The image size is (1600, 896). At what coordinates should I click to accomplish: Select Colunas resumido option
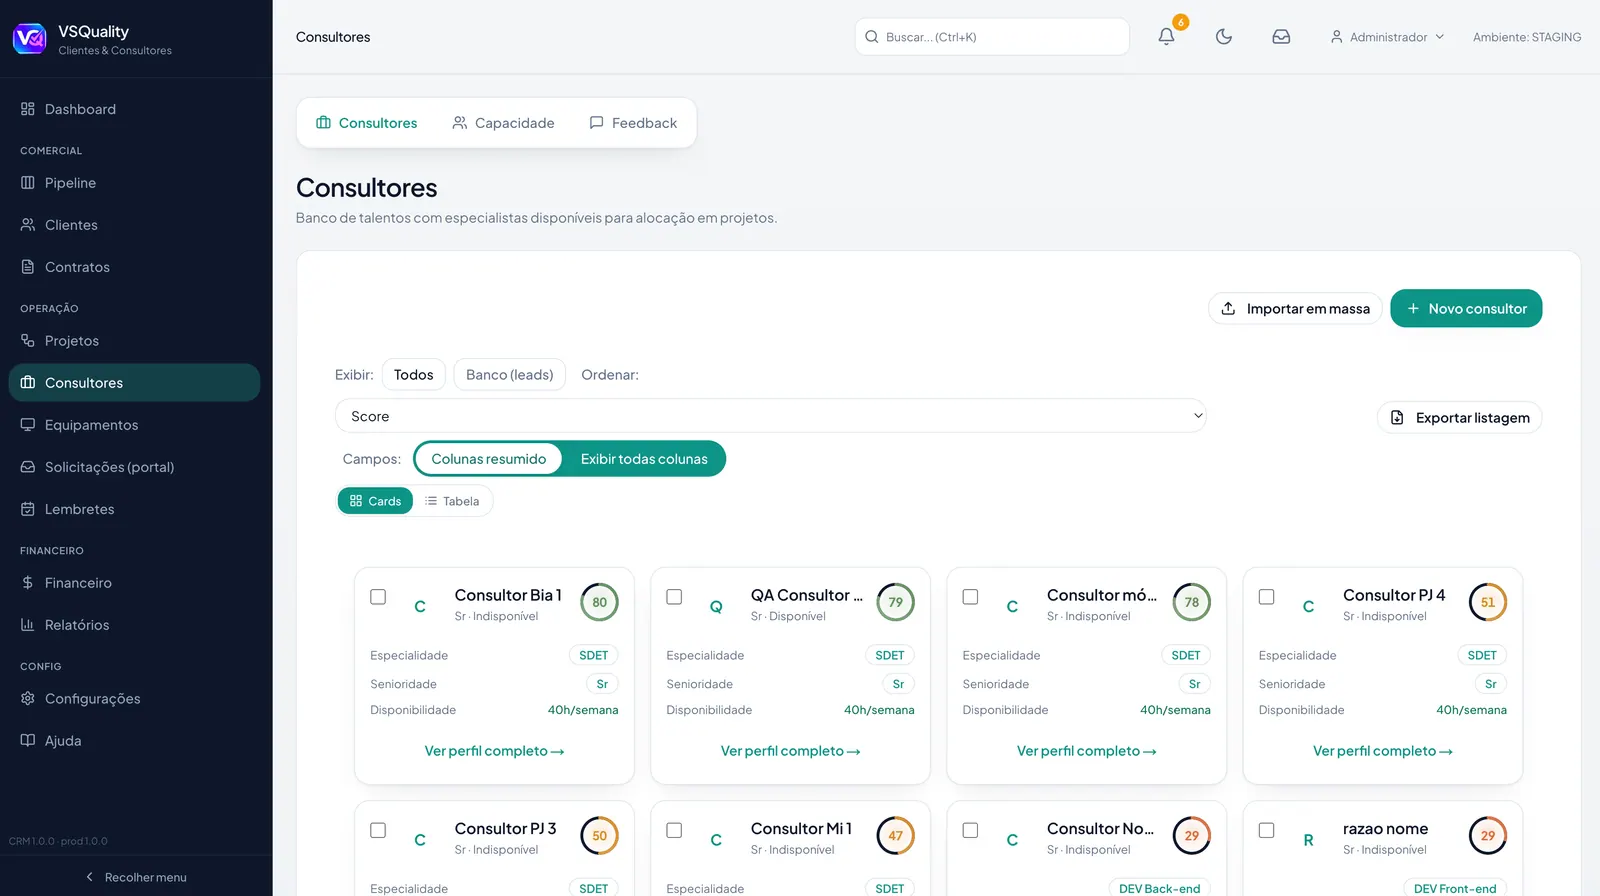(489, 459)
